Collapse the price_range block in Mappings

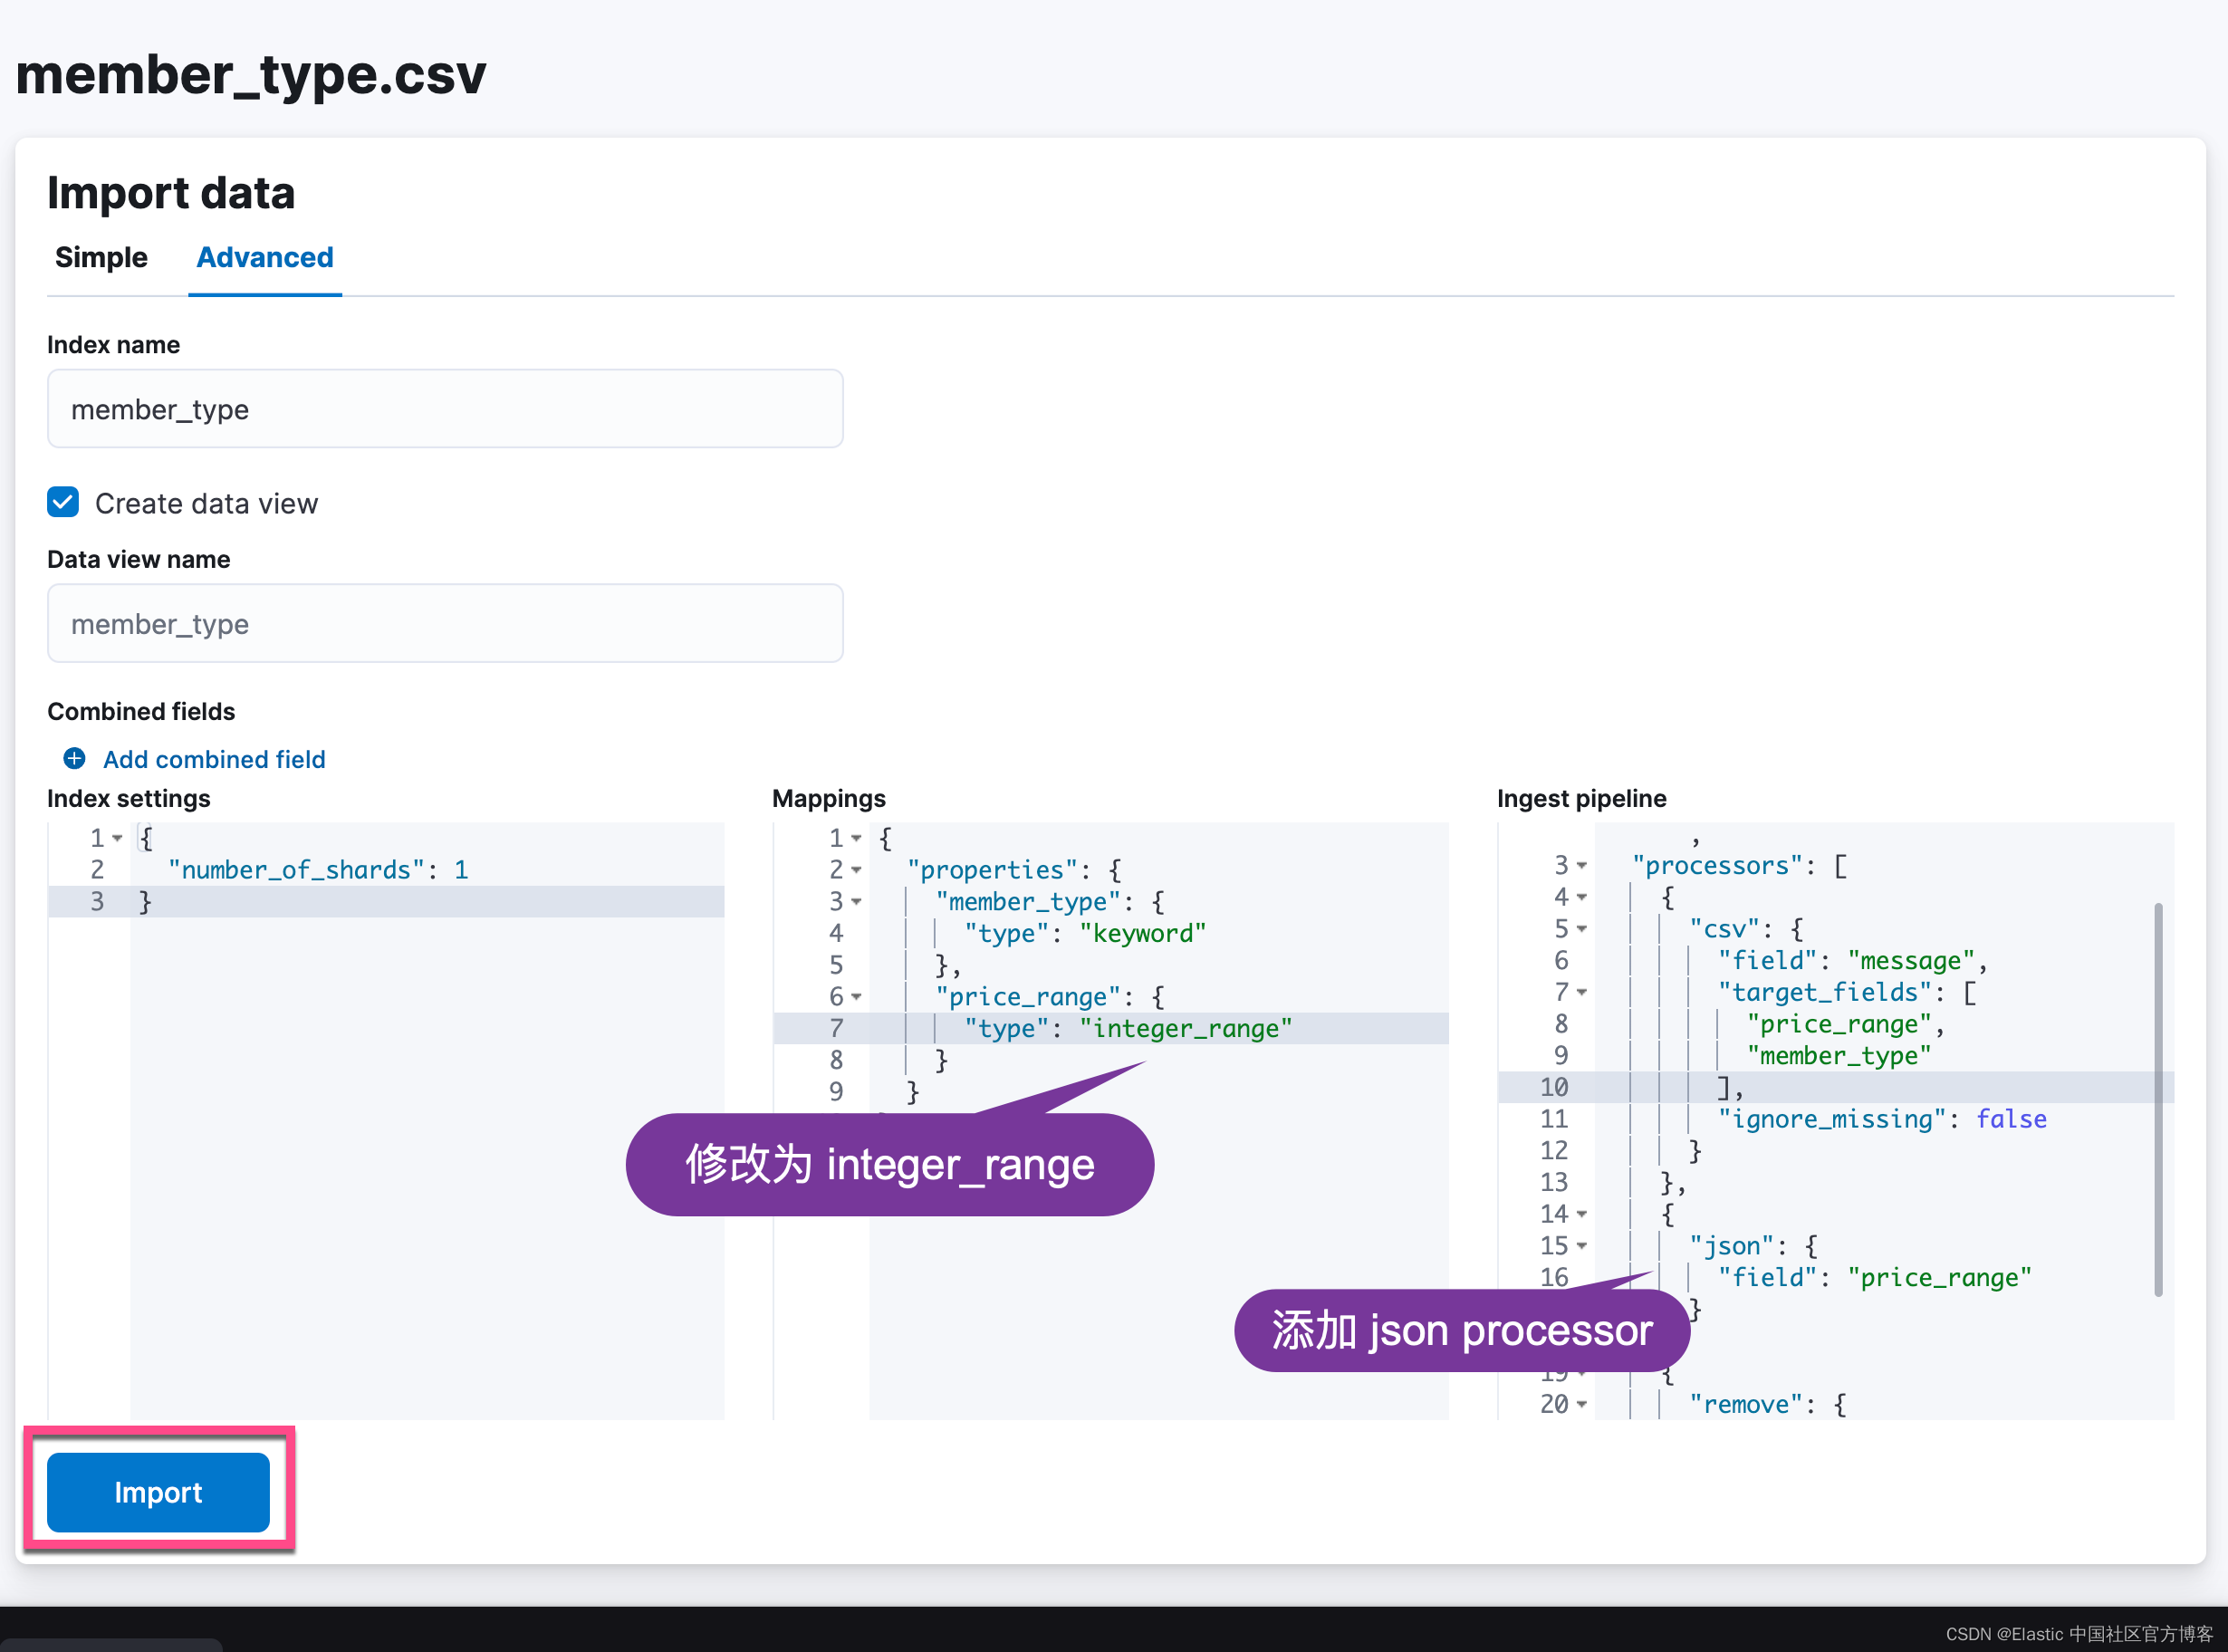pos(858,997)
